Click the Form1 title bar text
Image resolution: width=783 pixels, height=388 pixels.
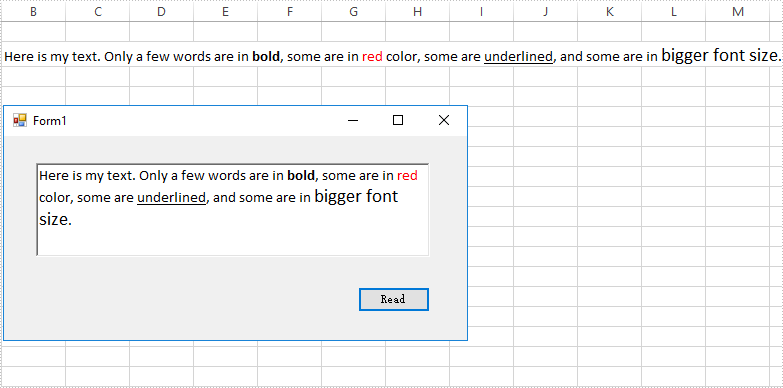(49, 120)
